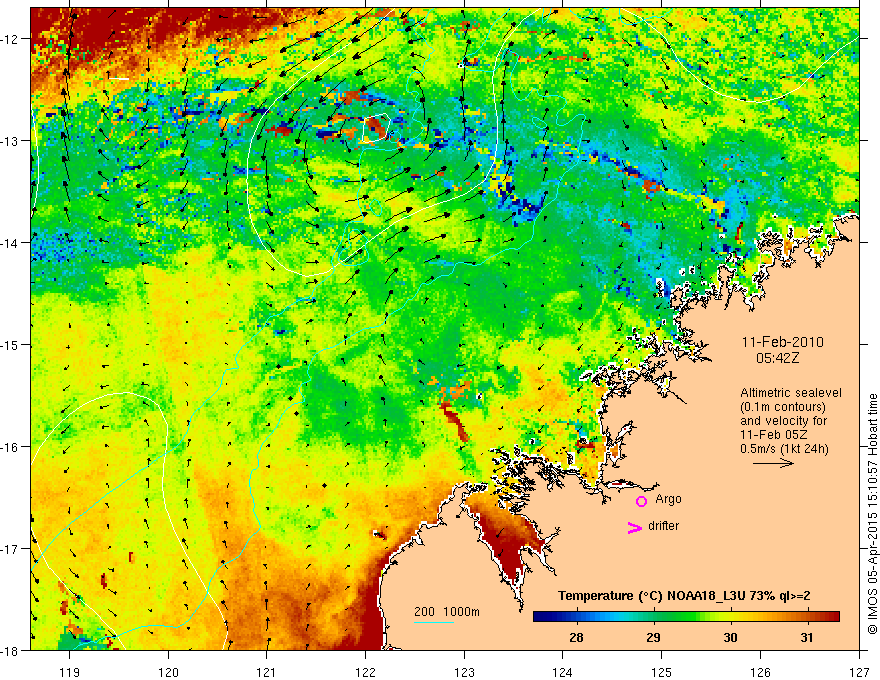Click the 29 label on temperature scale

point(653,637)
